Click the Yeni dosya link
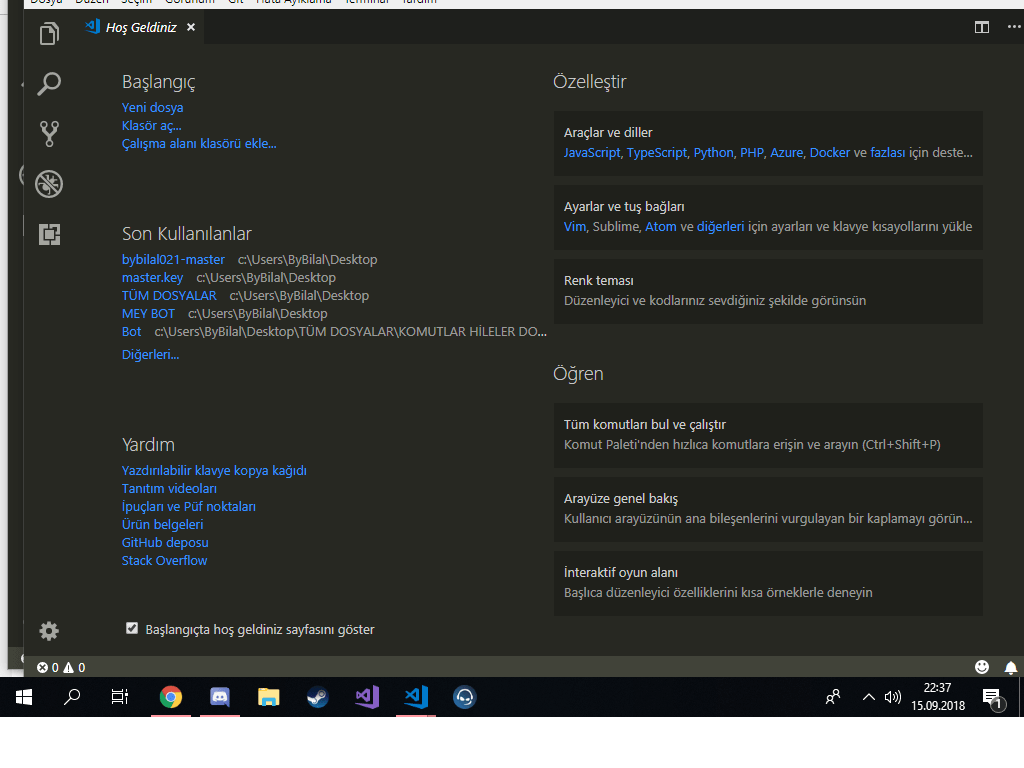This screenshot has width=1024, height=768. tap(152, 108)
